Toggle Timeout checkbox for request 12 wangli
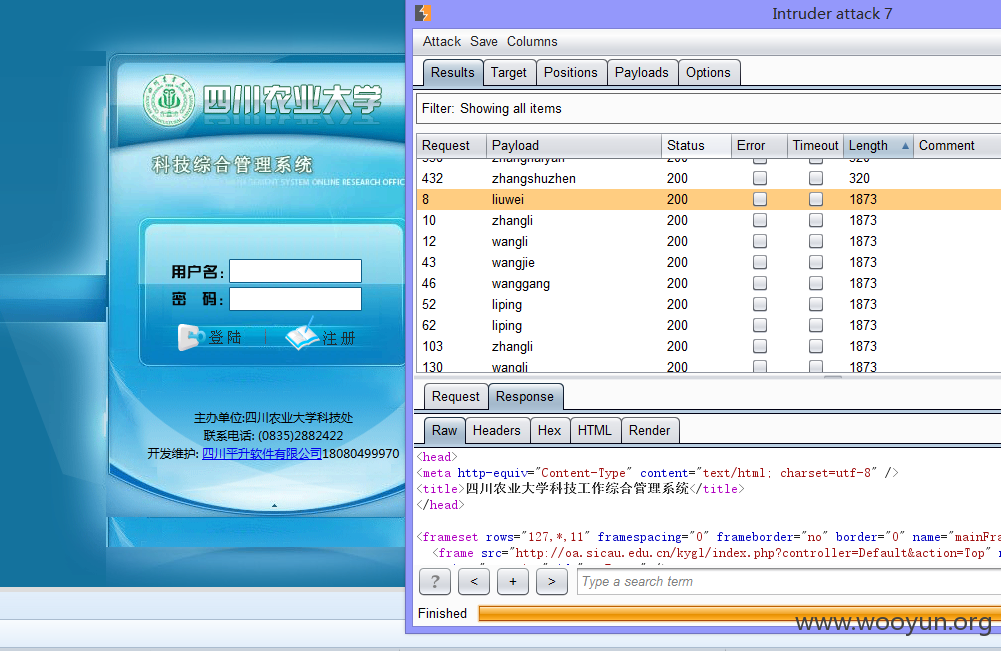 tap(816, 241)
